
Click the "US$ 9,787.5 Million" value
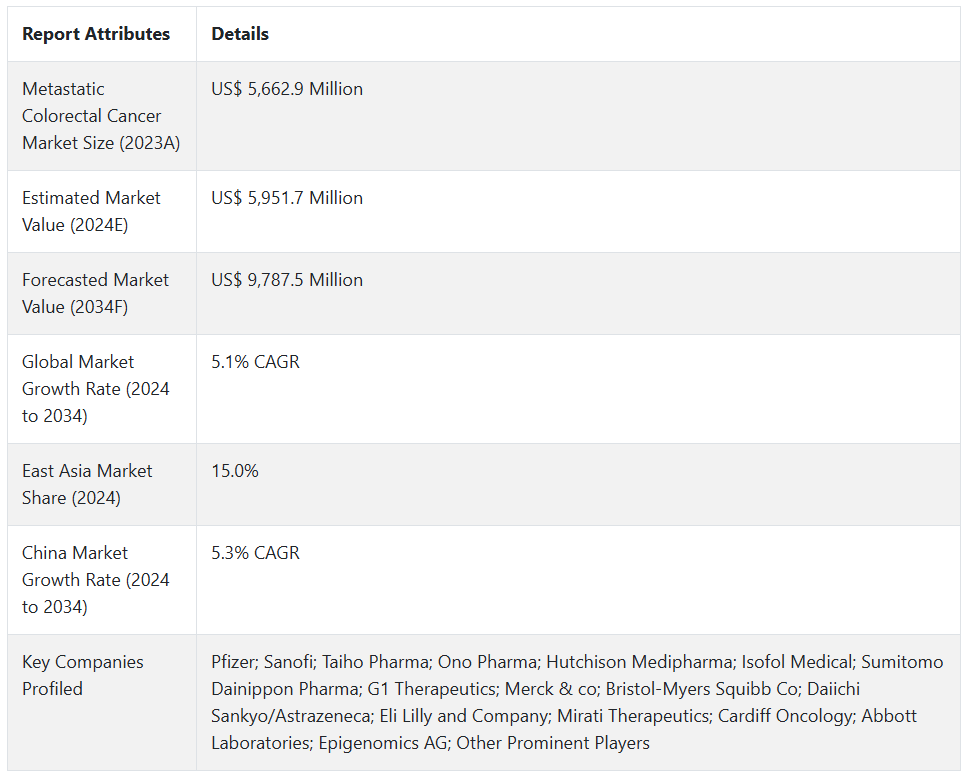coord(287,280)
